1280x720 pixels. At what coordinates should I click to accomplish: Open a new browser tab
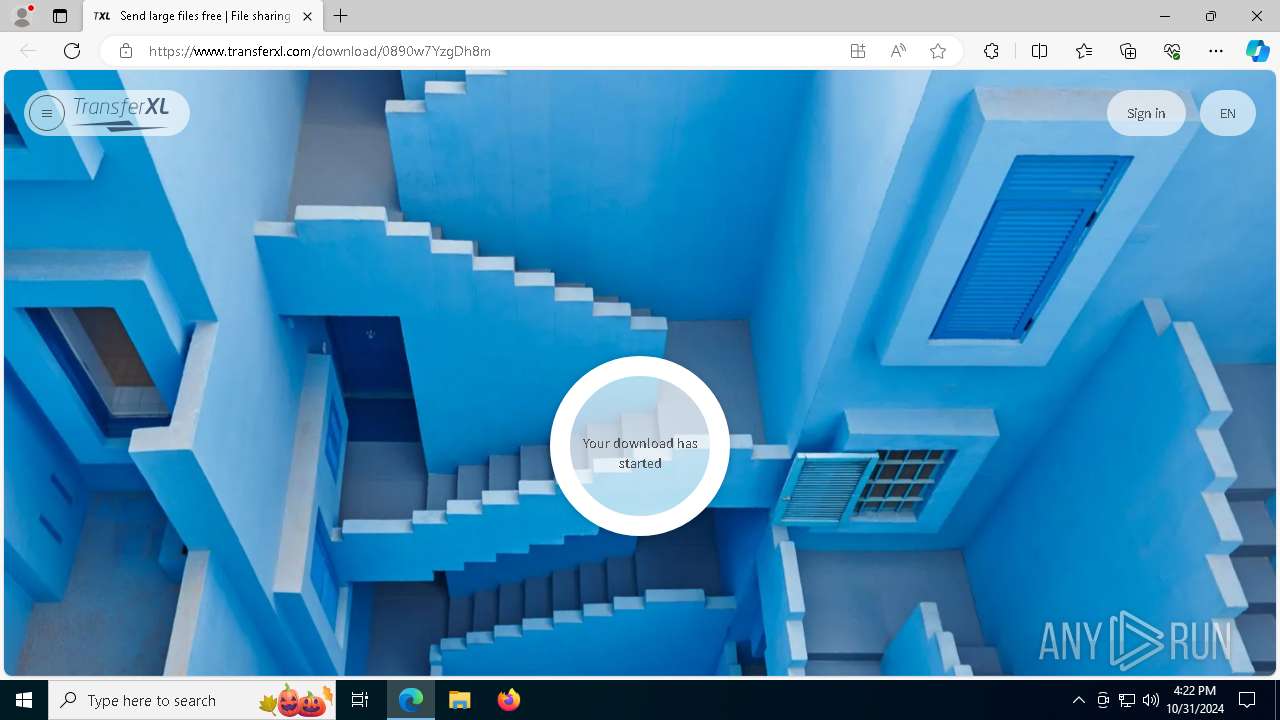[341, 16]
